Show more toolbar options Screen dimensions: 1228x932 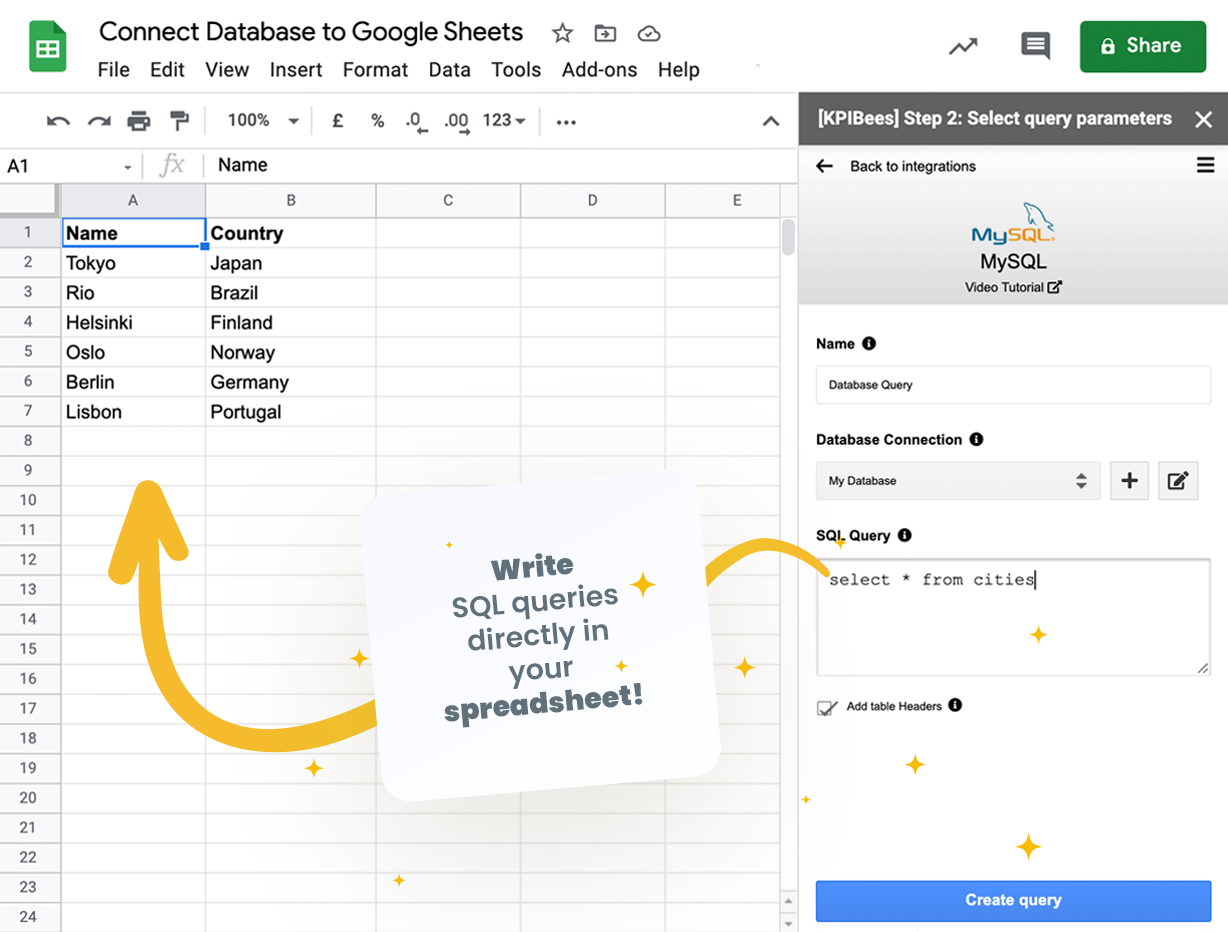566,122
